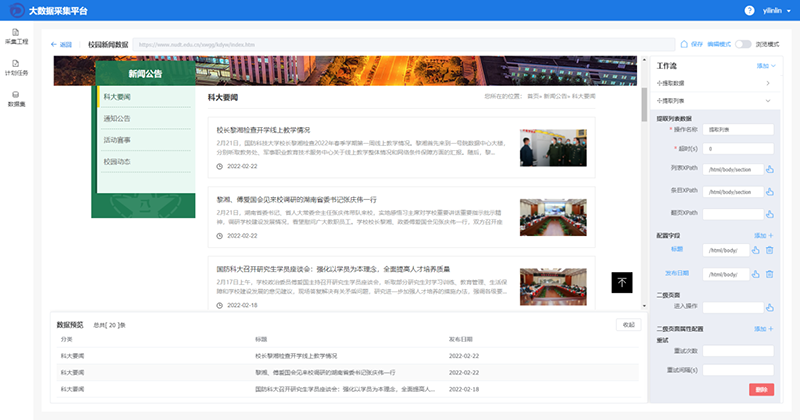Delete the 标题 field with trash icon

coord(769,250)
